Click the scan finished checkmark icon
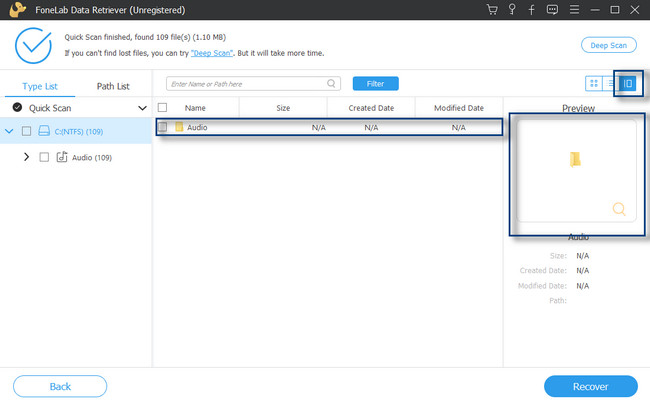Image resolution: width=650 pixels, height=411 pixels. pos(33,46)
